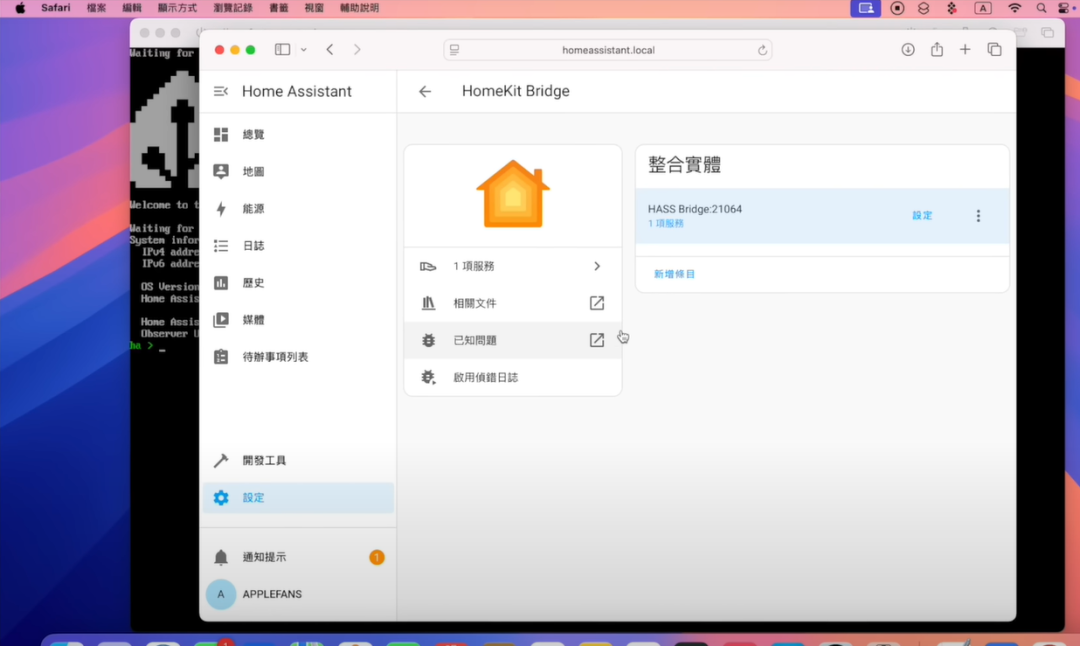This screenshot has height=646, width=1080.
Task: Open the 日誌 logbook page
Action: (298, 246)
